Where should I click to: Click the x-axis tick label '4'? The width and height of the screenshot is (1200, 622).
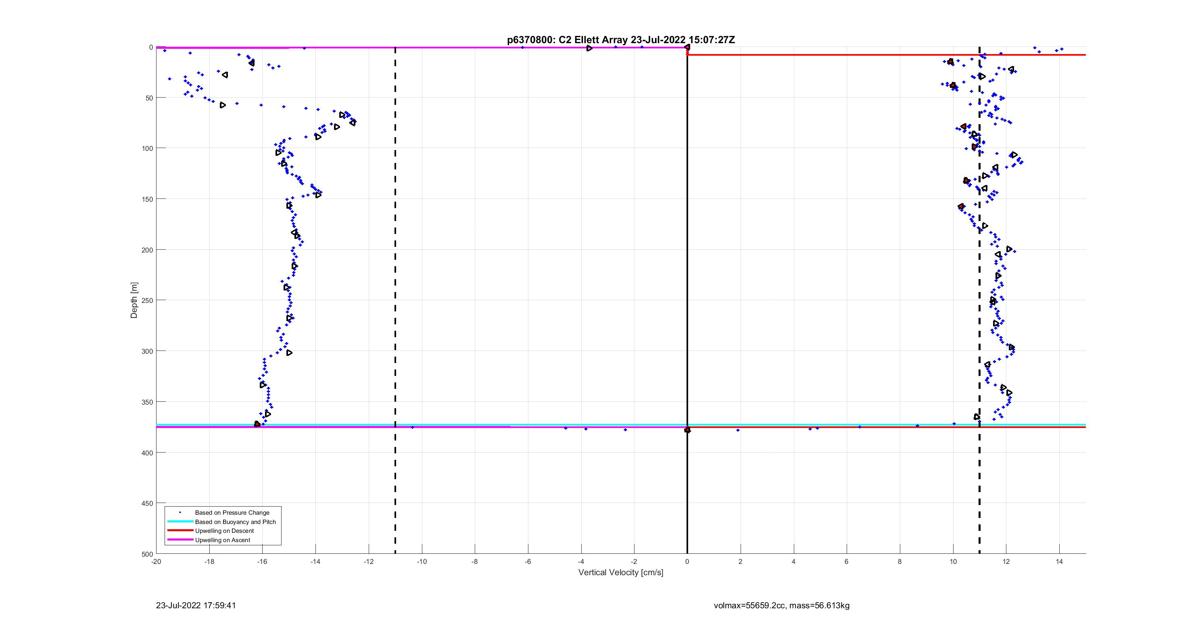click(x=794, y=561)
